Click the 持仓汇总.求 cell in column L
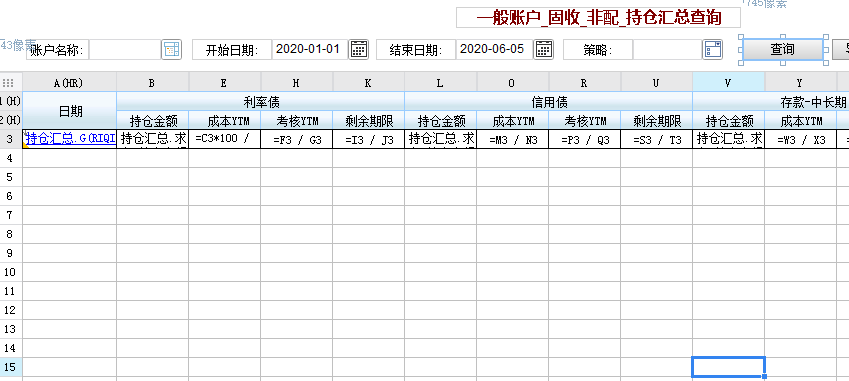The height and width of the screenshot is (381, 849). [x=441, y=139]
